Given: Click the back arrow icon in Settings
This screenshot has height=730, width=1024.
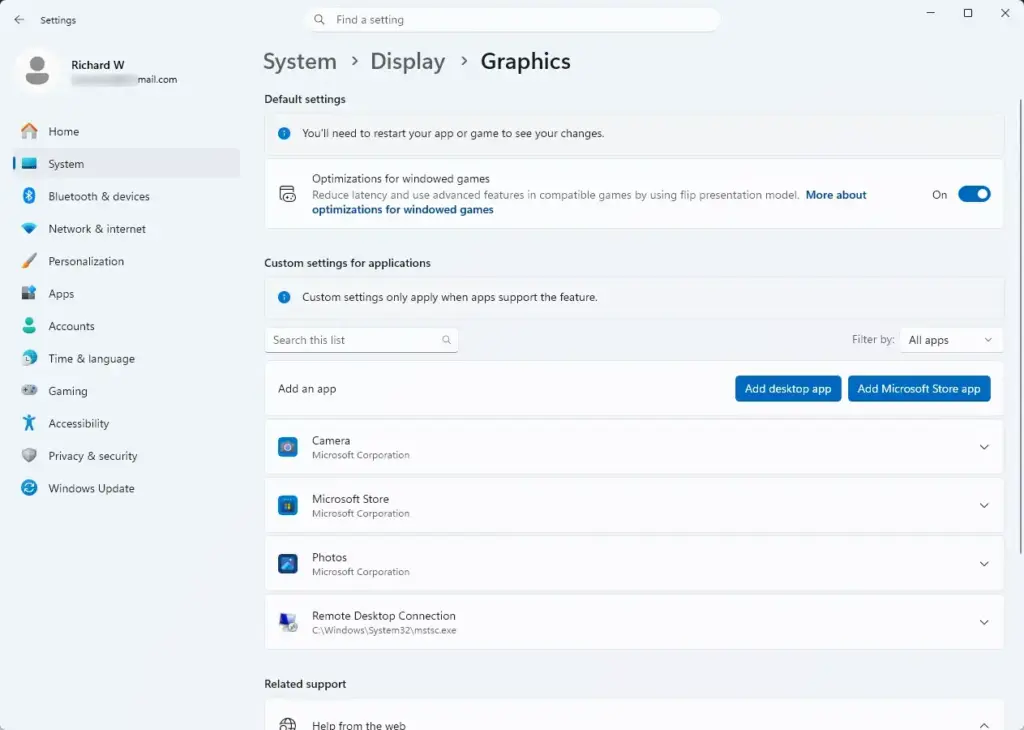Looking at the screenshot, I should tap(19, 20).
